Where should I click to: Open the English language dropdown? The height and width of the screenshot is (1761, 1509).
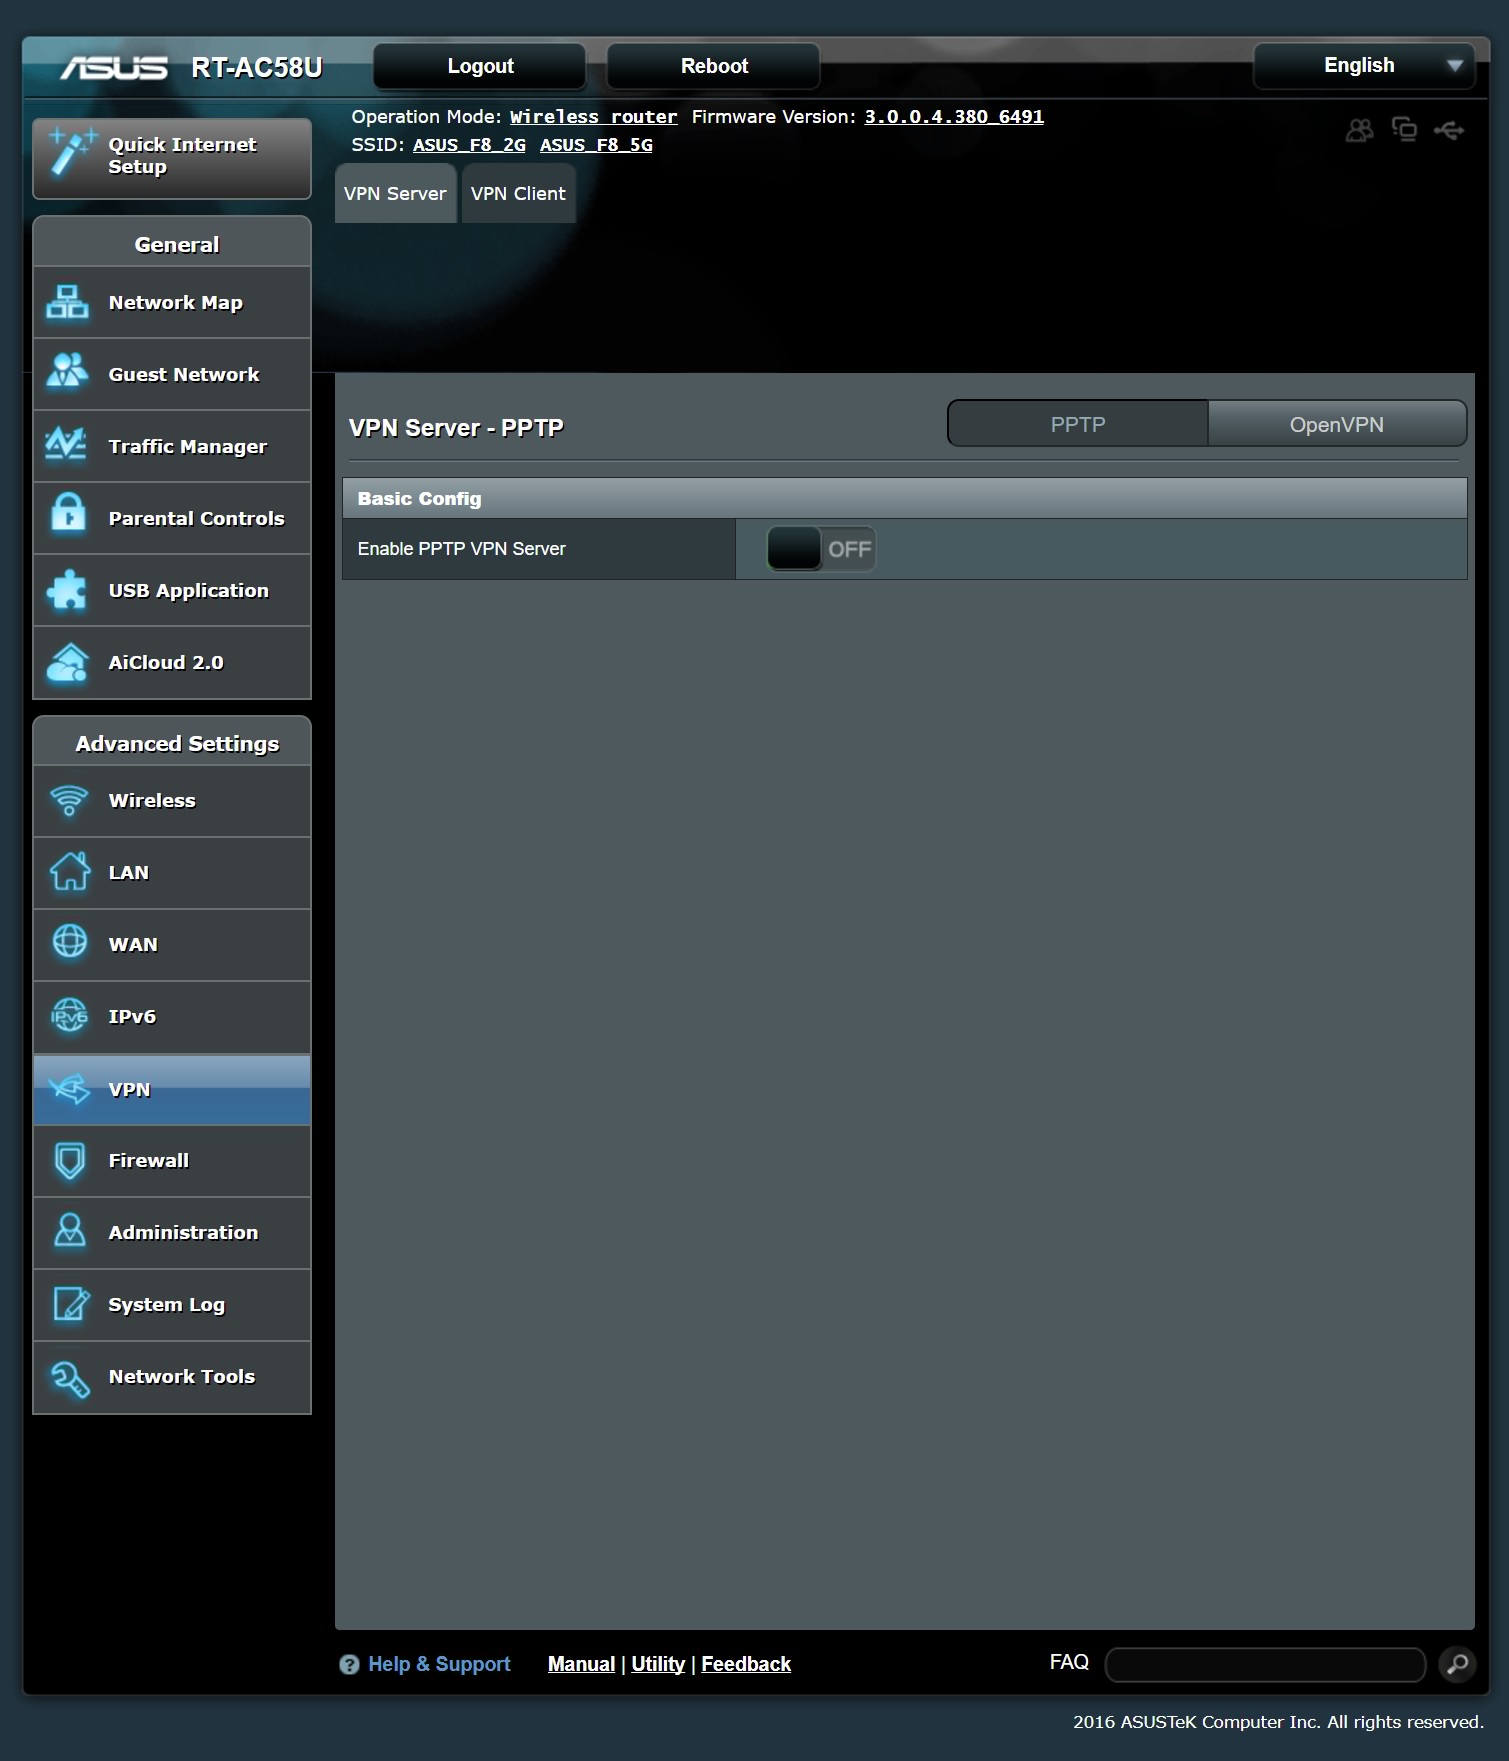[1364, 66]
